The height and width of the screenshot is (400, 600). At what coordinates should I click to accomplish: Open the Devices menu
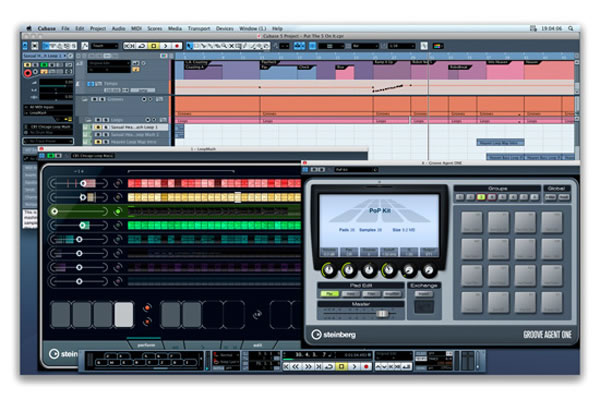tap(225, 28)
